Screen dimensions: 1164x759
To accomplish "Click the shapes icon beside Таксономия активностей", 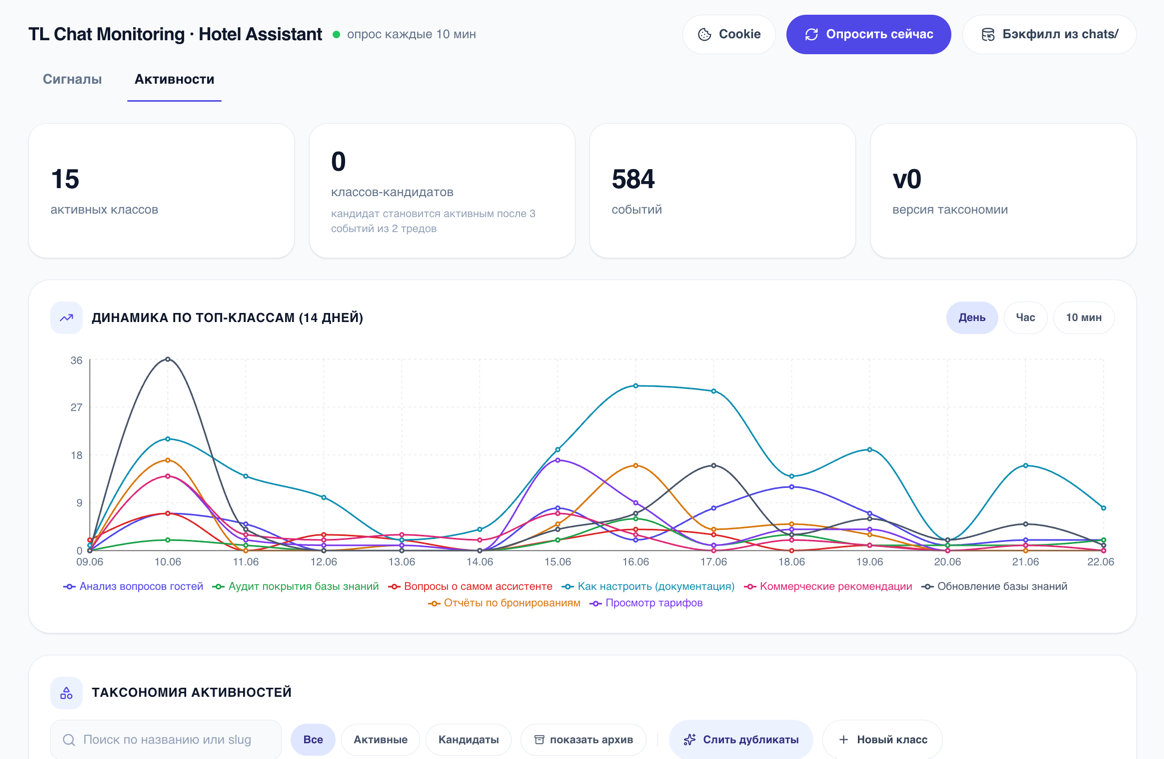I will [66, 692].
